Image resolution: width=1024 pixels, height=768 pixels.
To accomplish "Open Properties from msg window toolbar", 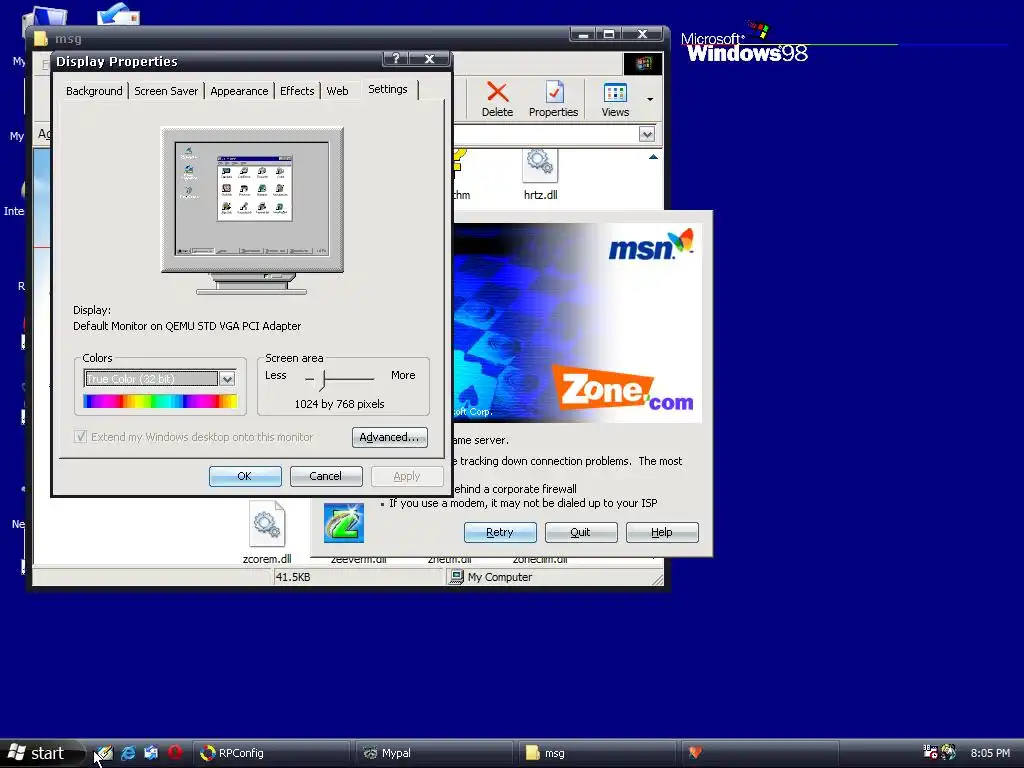I will 554,99.
